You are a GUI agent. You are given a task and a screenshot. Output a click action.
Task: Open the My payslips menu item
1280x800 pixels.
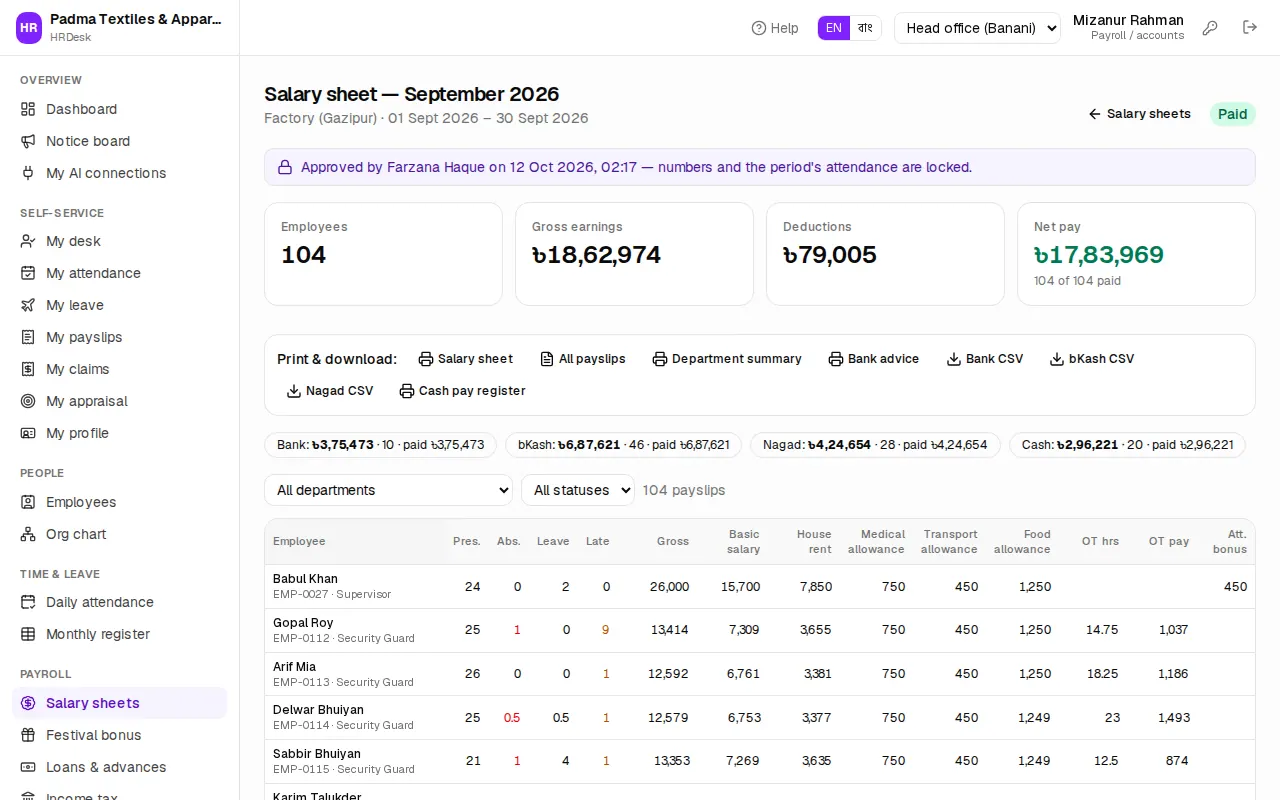click(119, 337)
